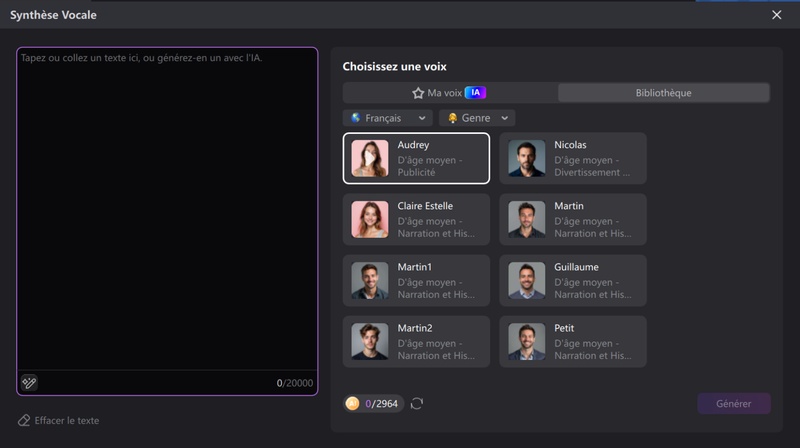Click the AI text generation icon
The image size is (800, 448).
(x=29, y=382)
